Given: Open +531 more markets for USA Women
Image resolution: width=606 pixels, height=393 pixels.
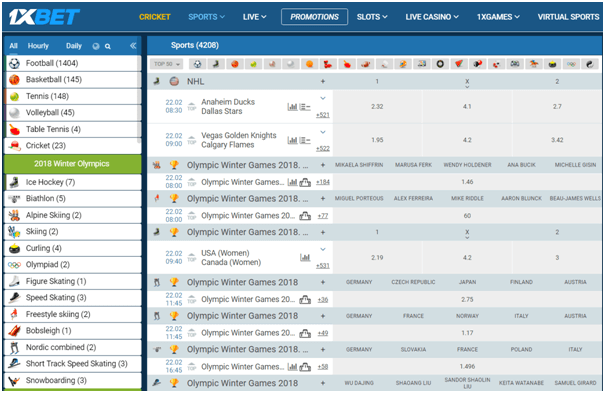Looking at the screenshot, I should click(x=323, y=266).
